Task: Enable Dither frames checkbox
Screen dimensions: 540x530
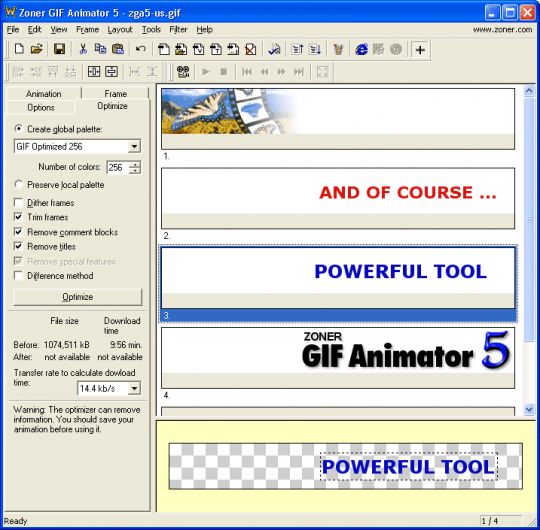Action: click(x=18, y=202)
